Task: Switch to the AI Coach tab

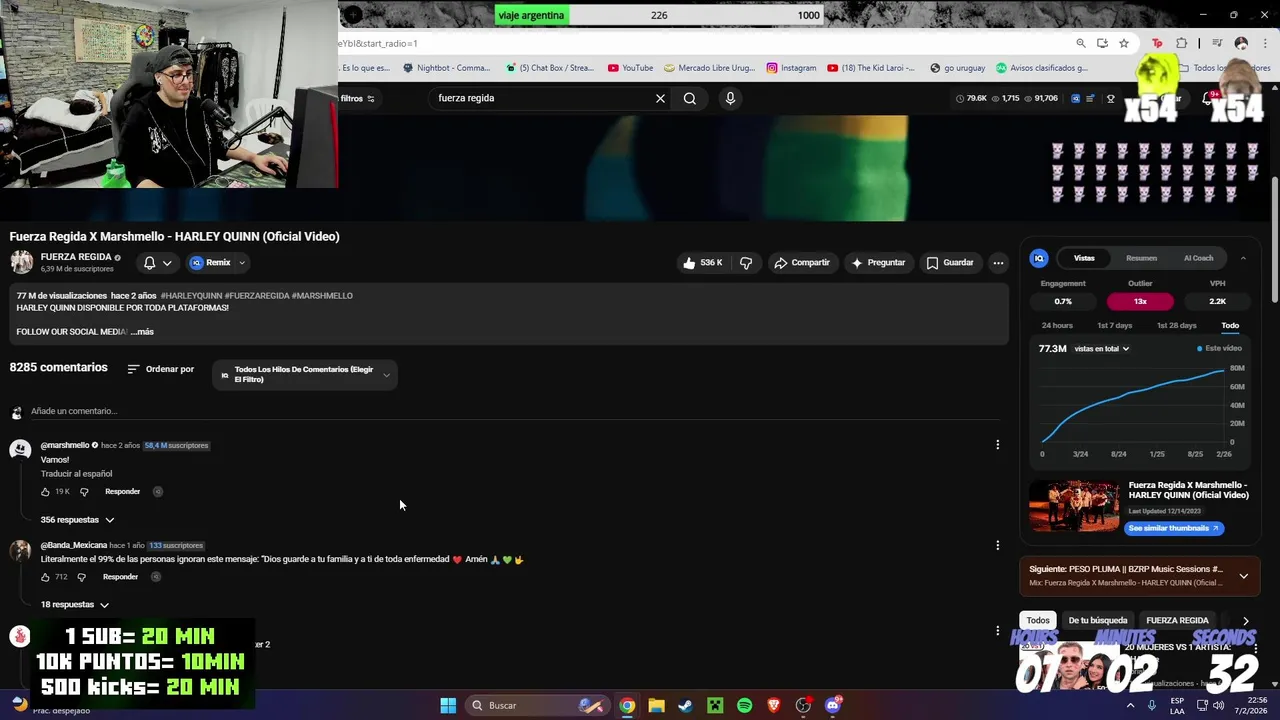Action: pos(1198,258)
